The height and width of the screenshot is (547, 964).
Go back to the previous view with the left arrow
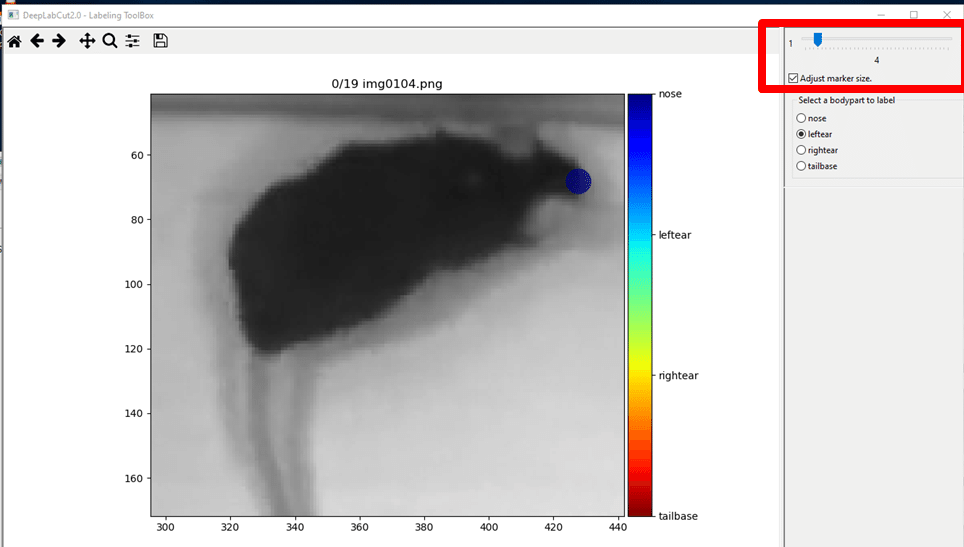(x=37, y=41)
